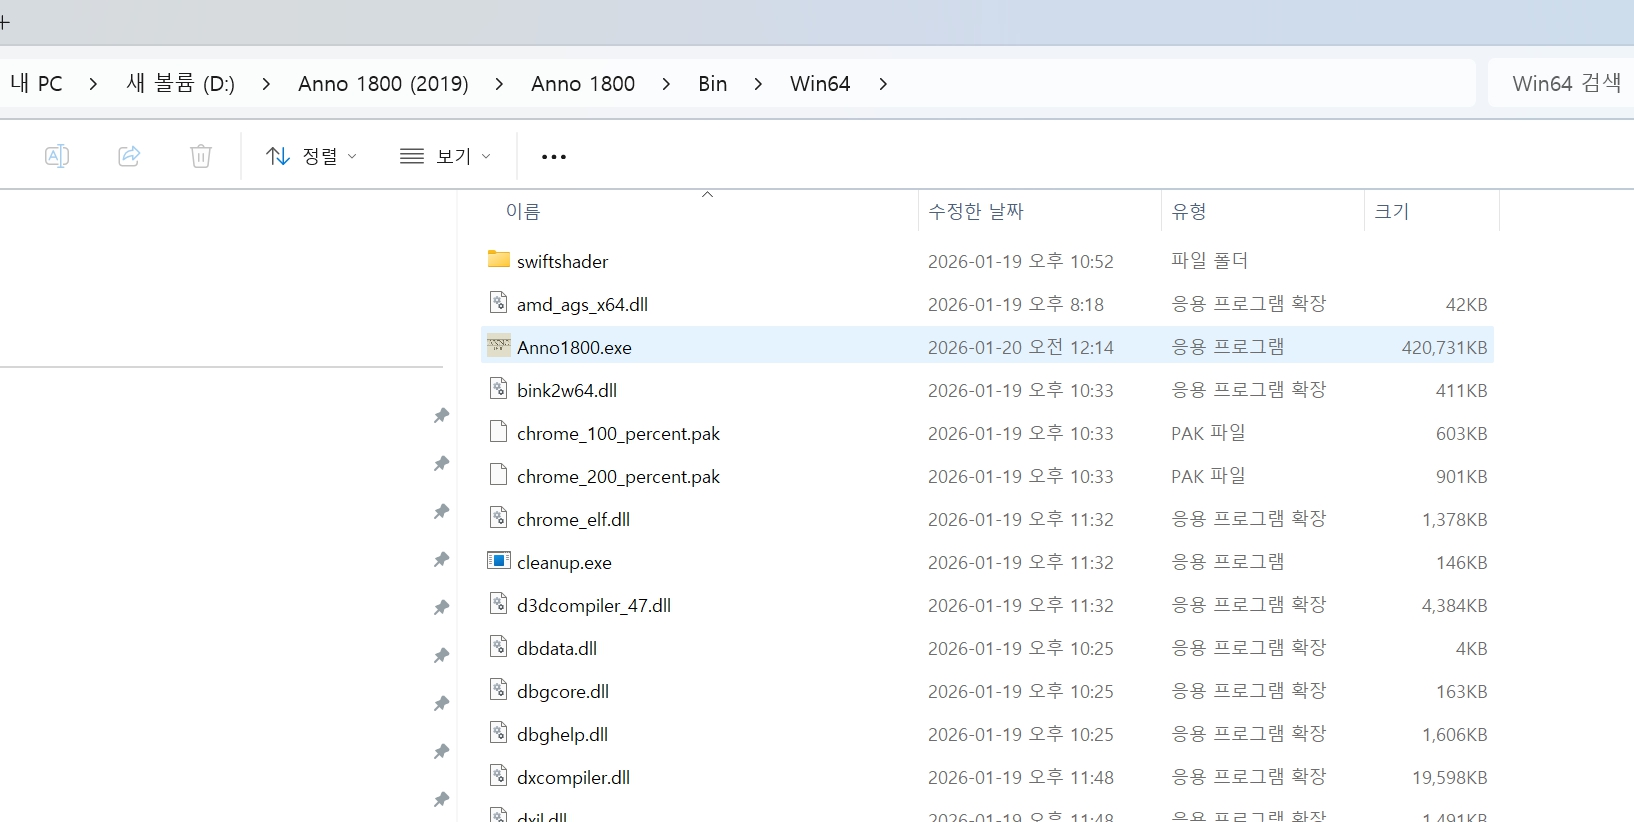This screenshot has width=1634, height=822.
Task: Select the dxcompiler.dll file row
Action: coord(987,777)
